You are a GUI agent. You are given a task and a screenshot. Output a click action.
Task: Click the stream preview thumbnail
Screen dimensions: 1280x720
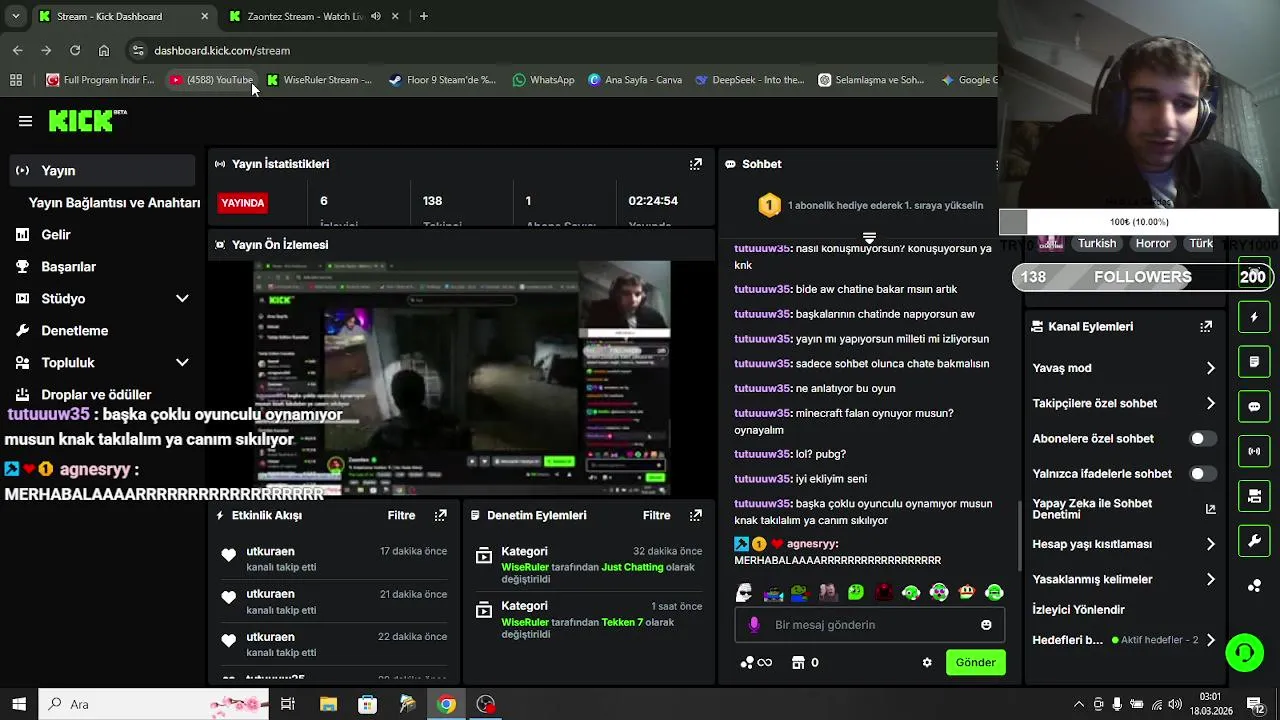tap(462, 378)
